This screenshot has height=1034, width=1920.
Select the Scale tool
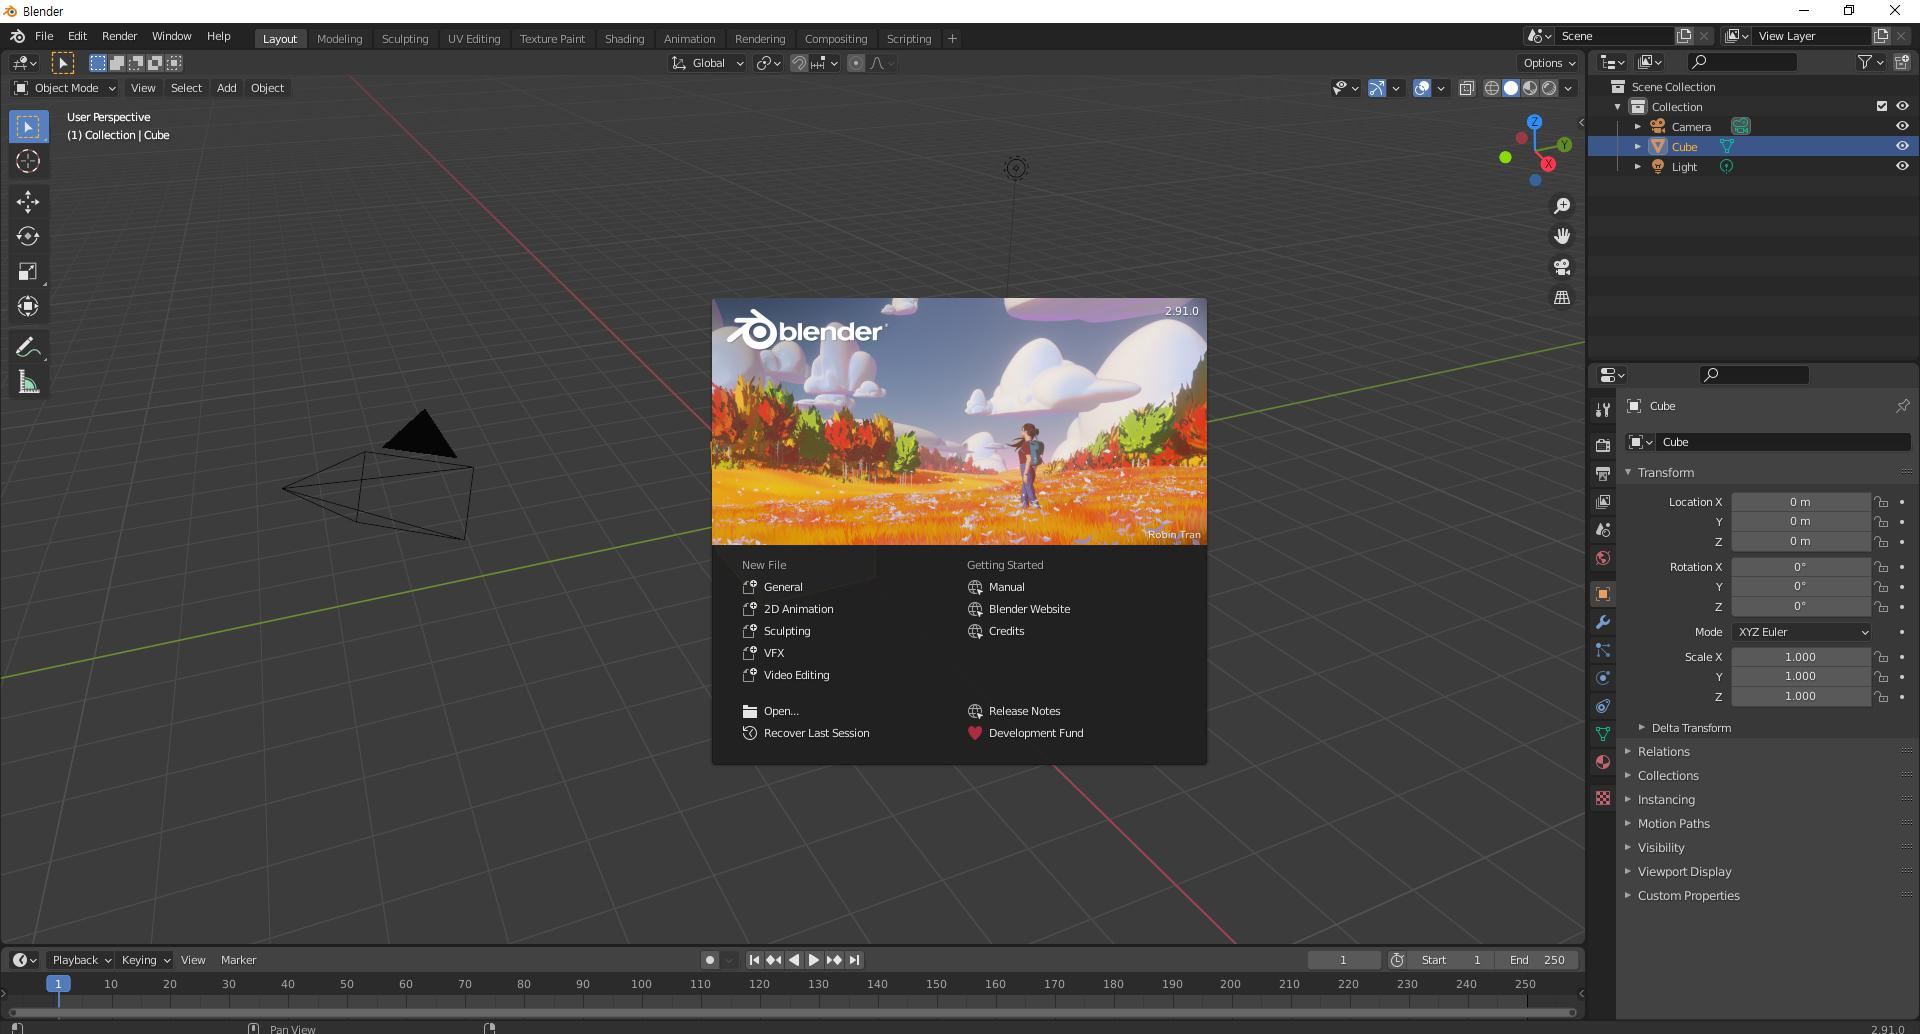pyautogui.click(x=28, y=271)
